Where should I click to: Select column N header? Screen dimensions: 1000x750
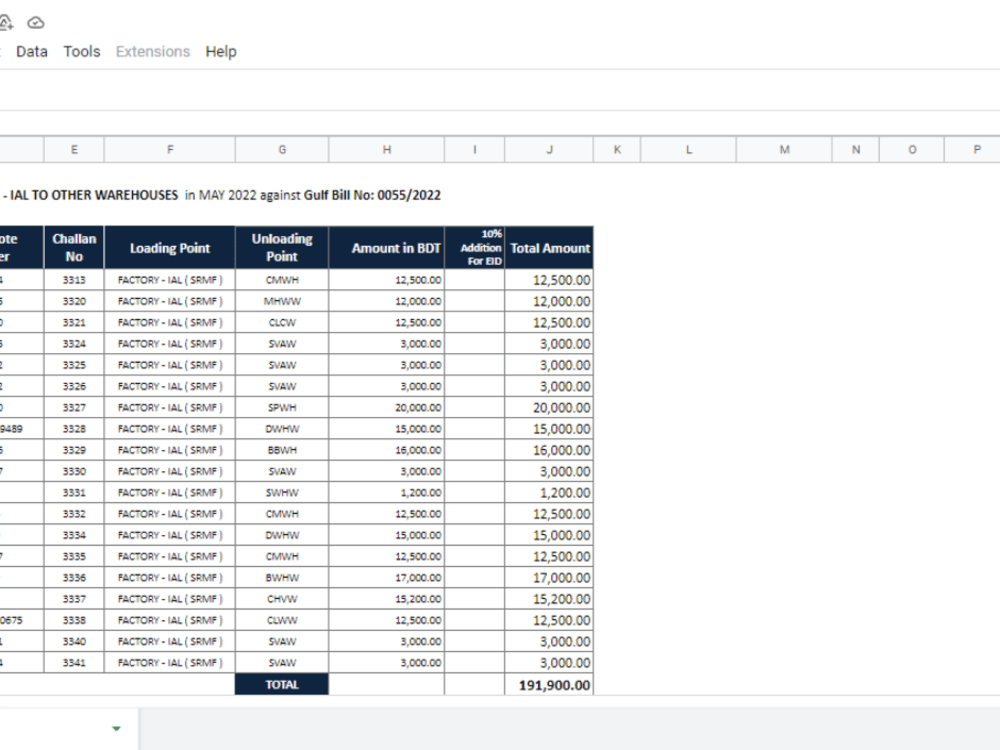856,149
